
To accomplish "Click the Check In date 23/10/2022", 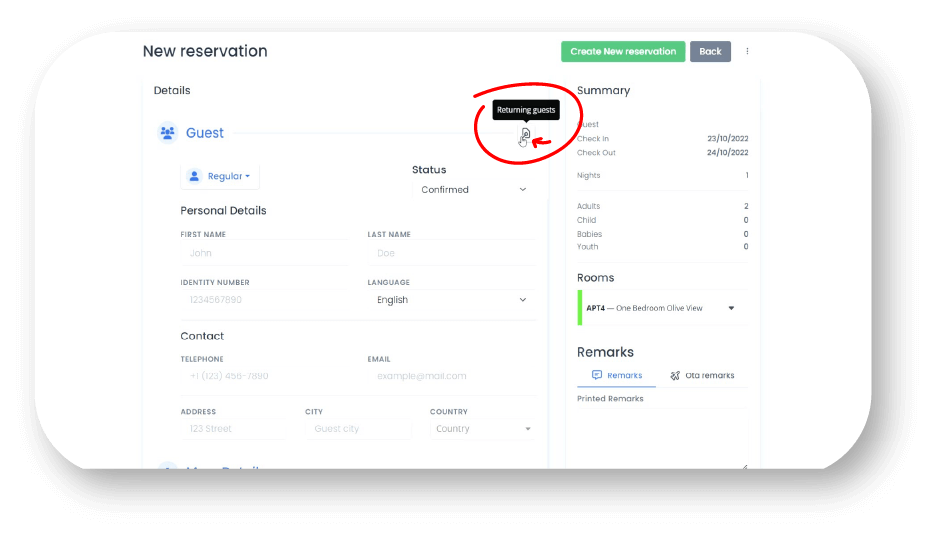I will point(727,138).
